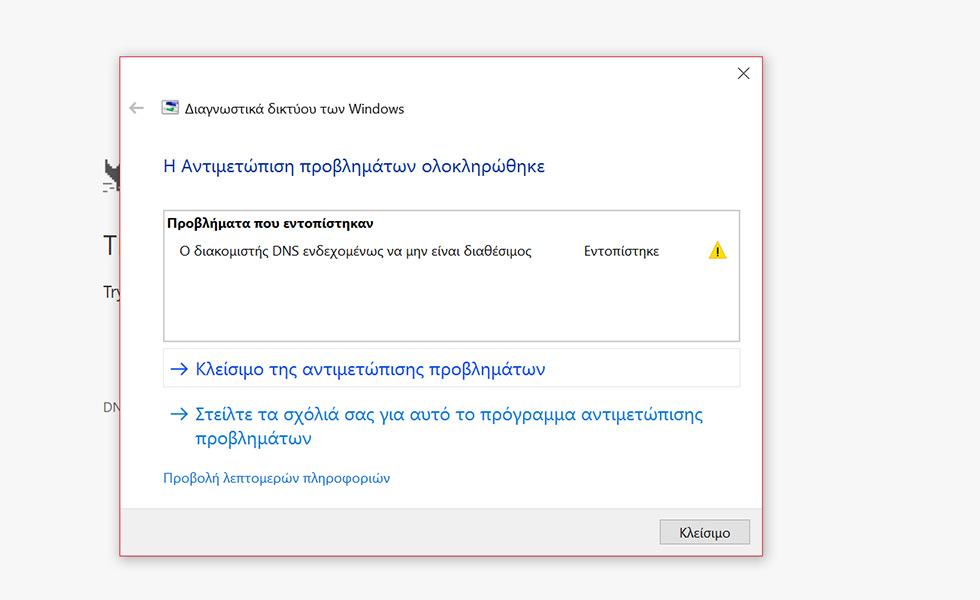Click the back arrow in the dialog header

(136, 108)
